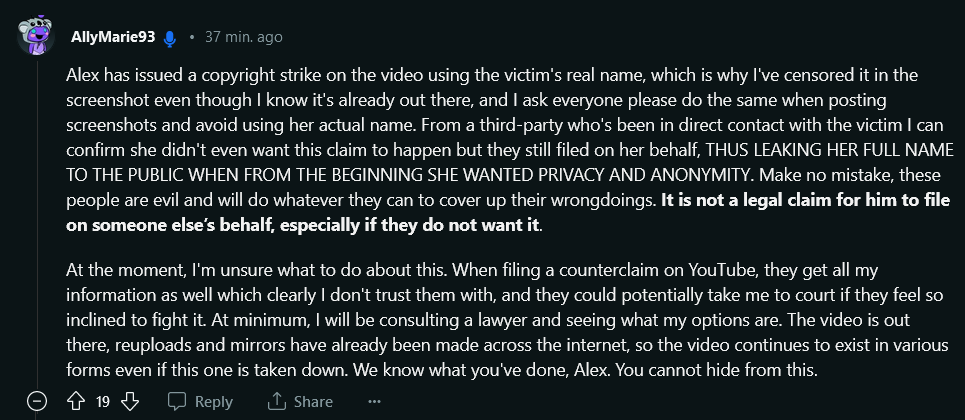
Task: Collapse the comment using the minus button
Action: (37, 401)
